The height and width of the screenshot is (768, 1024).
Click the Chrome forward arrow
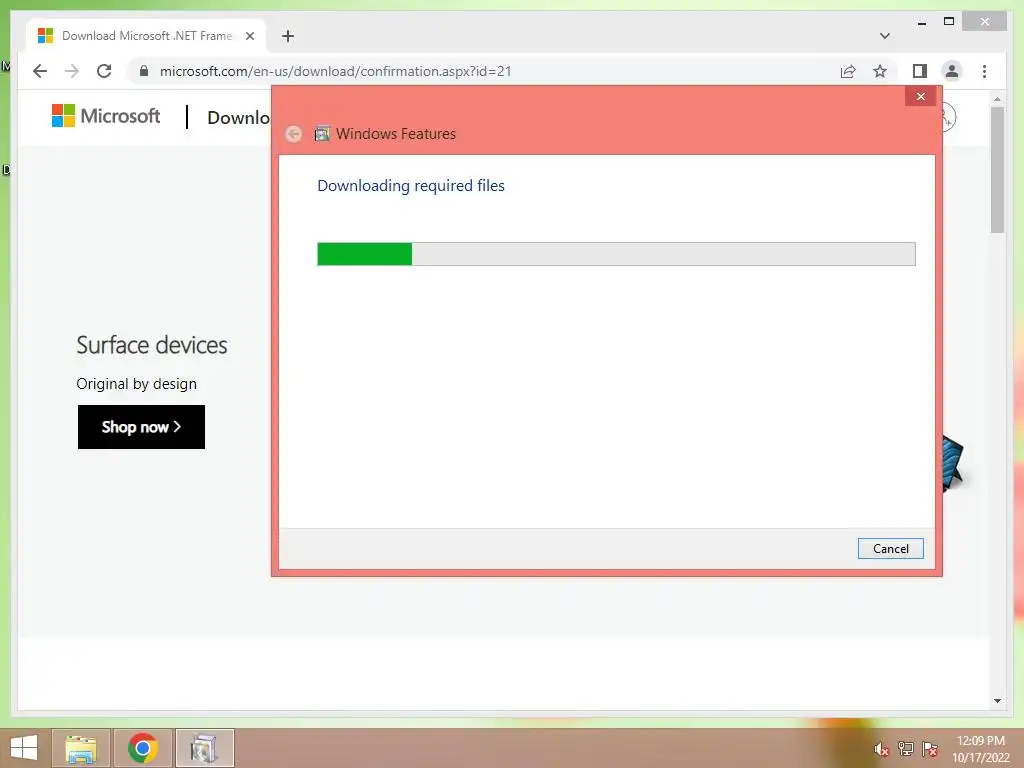coord(72,71)
